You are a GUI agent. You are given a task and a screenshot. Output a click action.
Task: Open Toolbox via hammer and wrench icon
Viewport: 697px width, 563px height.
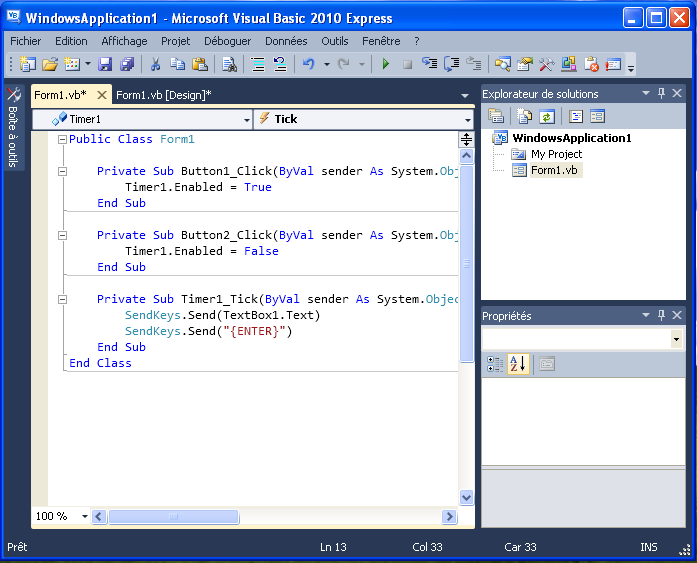coord(547,64)
